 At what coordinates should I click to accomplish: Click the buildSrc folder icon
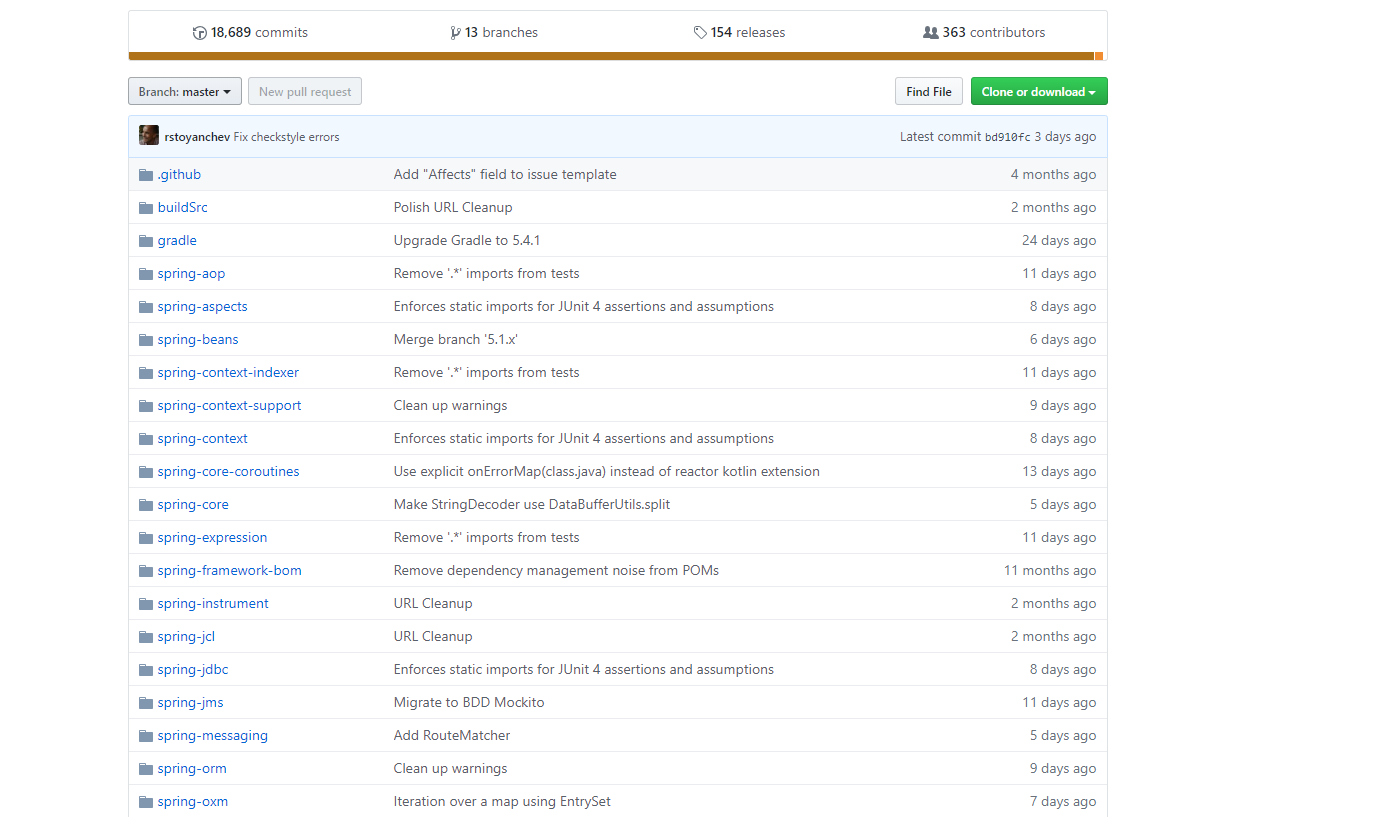pyautogui.click(x=146, y=208)
